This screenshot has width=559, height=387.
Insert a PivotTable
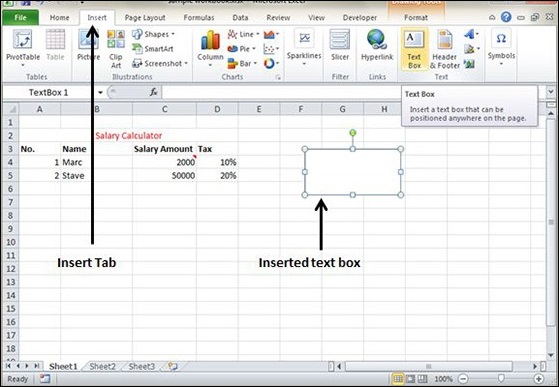tap(23, 48)
